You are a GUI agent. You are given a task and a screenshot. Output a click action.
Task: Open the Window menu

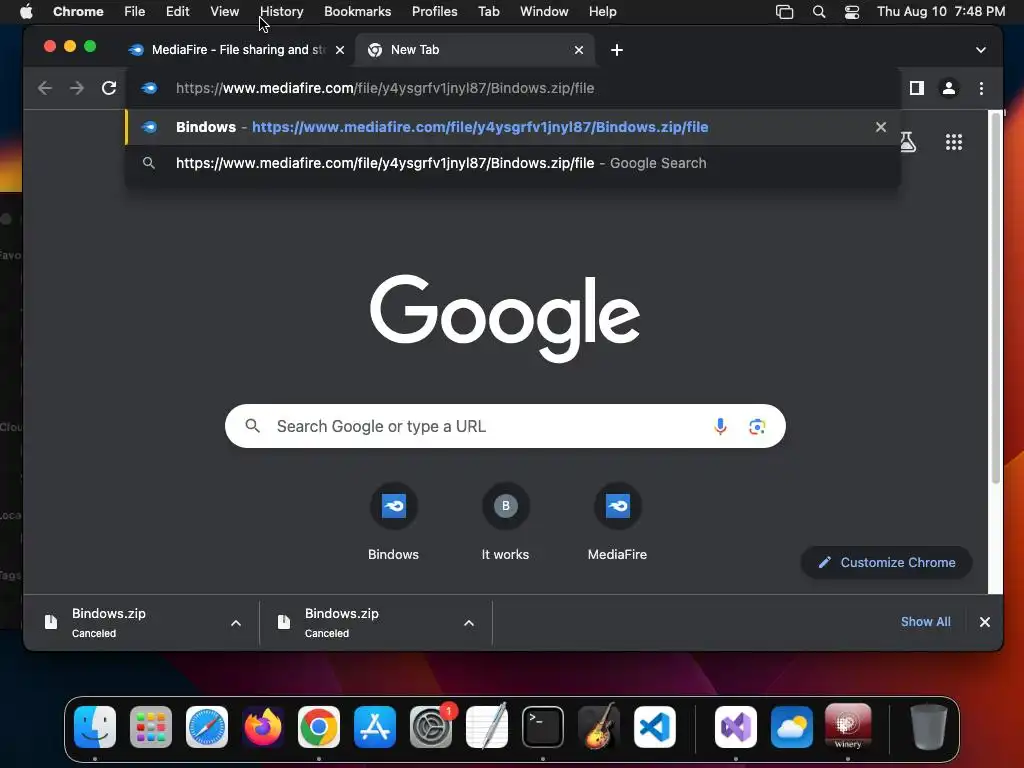(x=544, y=12)
